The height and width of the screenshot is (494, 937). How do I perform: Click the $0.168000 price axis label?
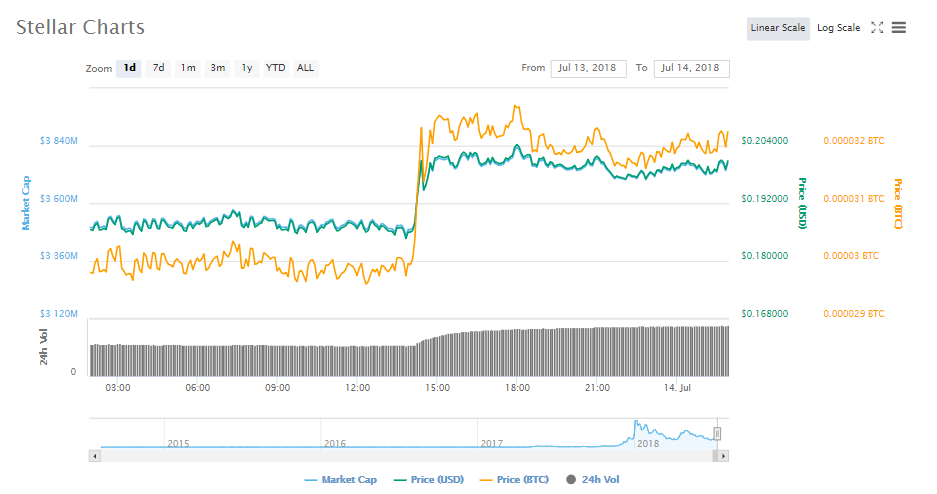(x=764, y=314)
